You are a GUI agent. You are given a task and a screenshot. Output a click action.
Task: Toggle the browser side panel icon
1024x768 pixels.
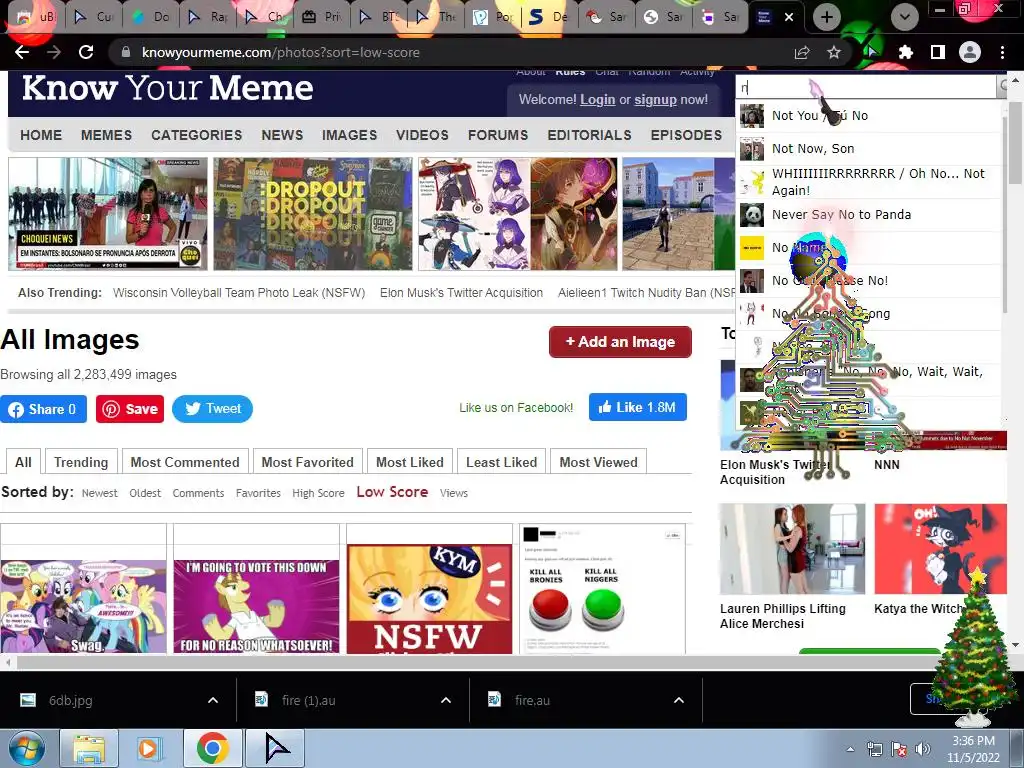pos(938,52)
